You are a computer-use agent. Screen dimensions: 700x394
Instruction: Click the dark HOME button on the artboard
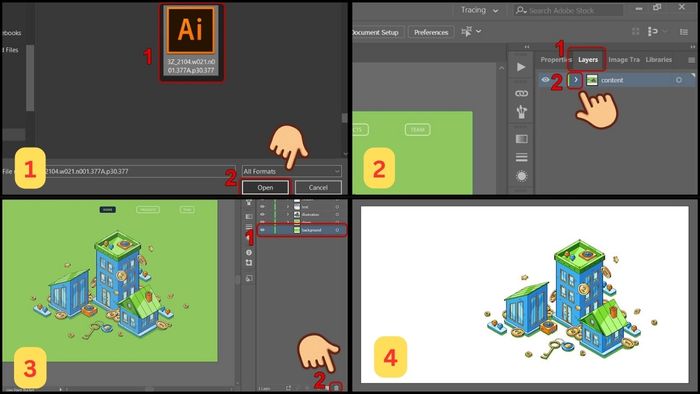click(x=107, y=209)
